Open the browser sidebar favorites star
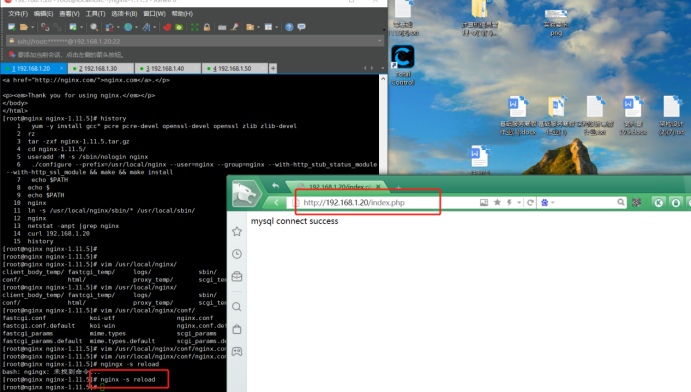691x392 pixels. pos(237,231)
